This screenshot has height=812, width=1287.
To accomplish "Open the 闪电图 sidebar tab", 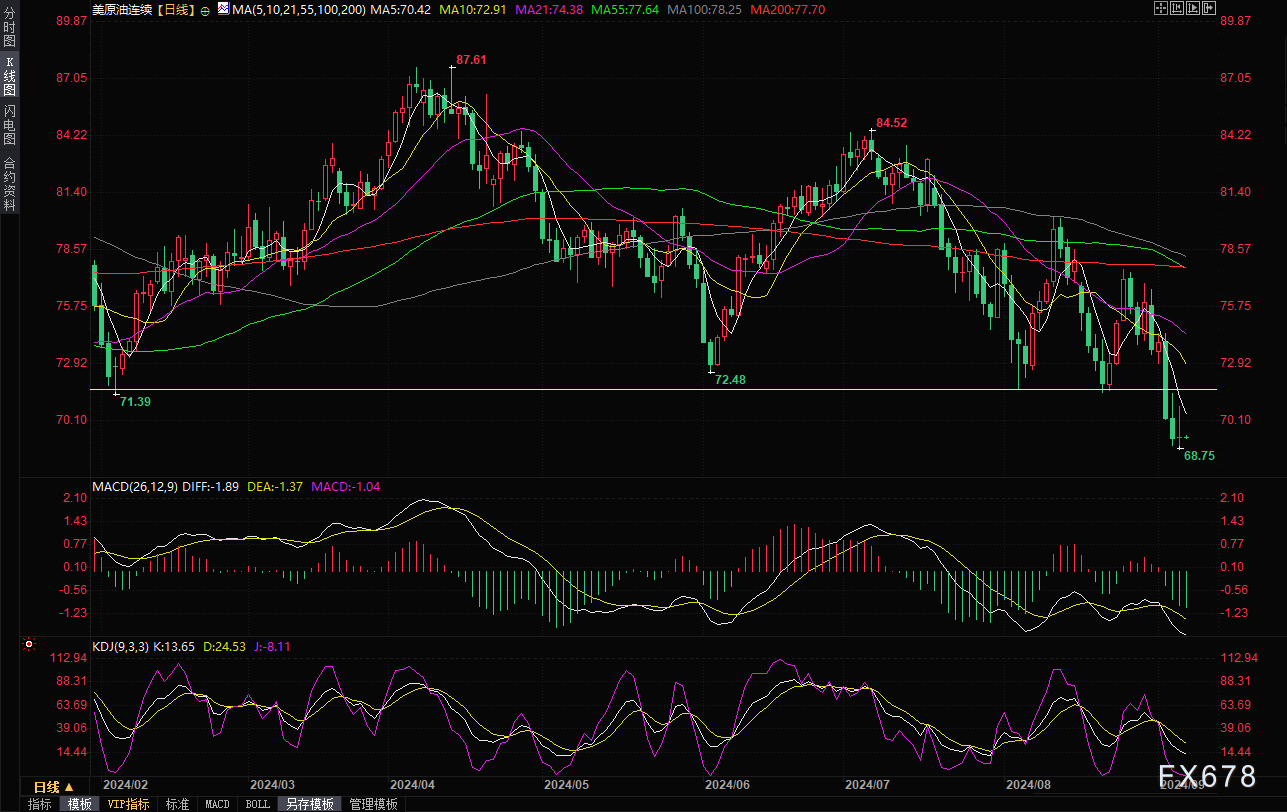I will click(9, 124).
